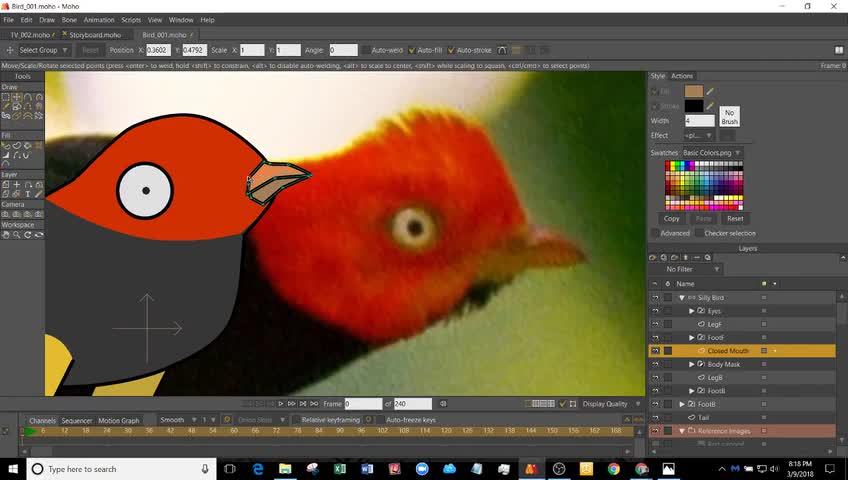Click the Copy style button
Image resolution: width=848 pixels, height=480 pixels.
coord(672,218)
